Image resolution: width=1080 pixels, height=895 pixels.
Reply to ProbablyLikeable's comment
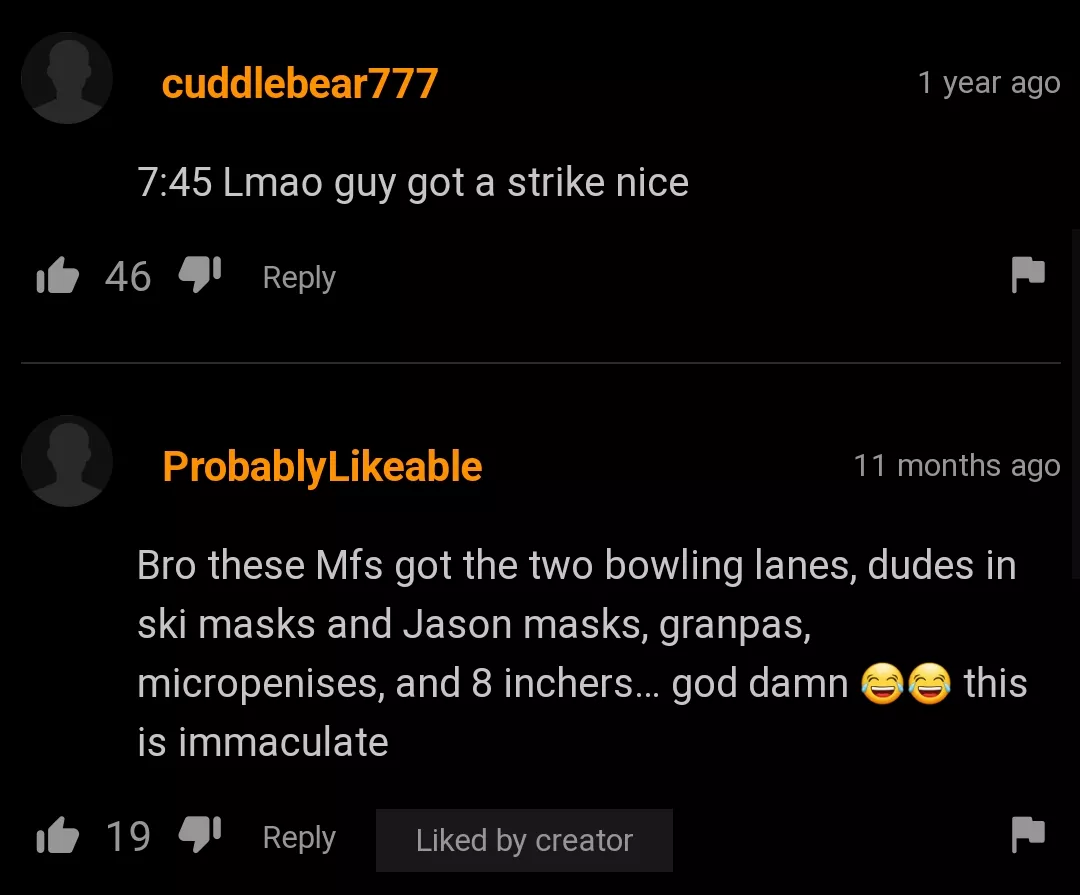(299, 838)
